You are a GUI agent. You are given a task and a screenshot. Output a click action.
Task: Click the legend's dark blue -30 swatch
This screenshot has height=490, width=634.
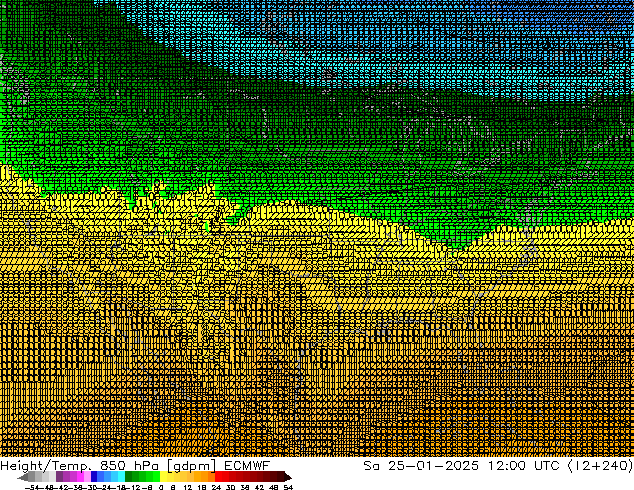click(94, 477)
